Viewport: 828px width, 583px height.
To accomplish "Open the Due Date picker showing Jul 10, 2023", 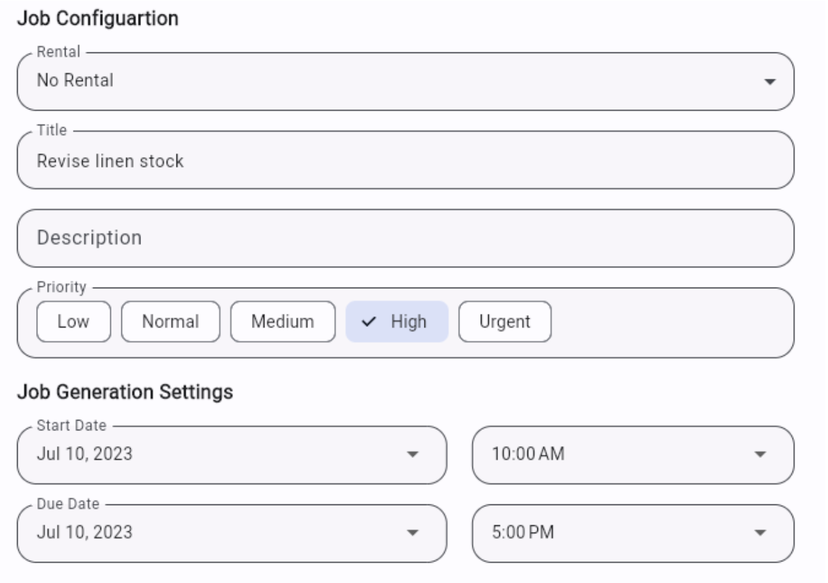I will tap(220, 533).
